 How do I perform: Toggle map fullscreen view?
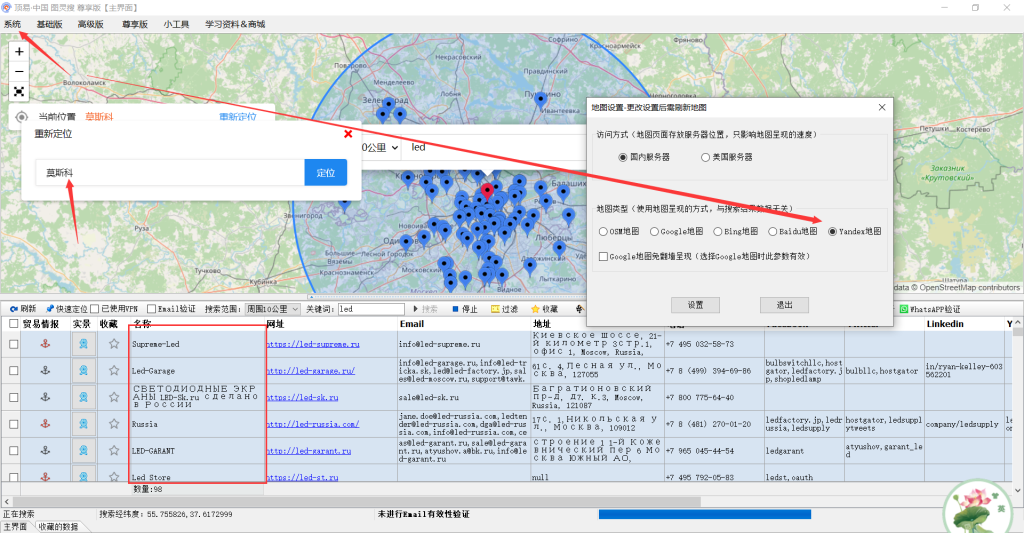[19, 91]
